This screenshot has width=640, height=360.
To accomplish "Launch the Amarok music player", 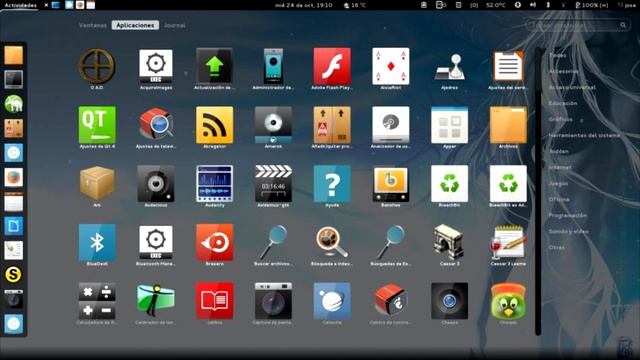I will click(273, 125).
